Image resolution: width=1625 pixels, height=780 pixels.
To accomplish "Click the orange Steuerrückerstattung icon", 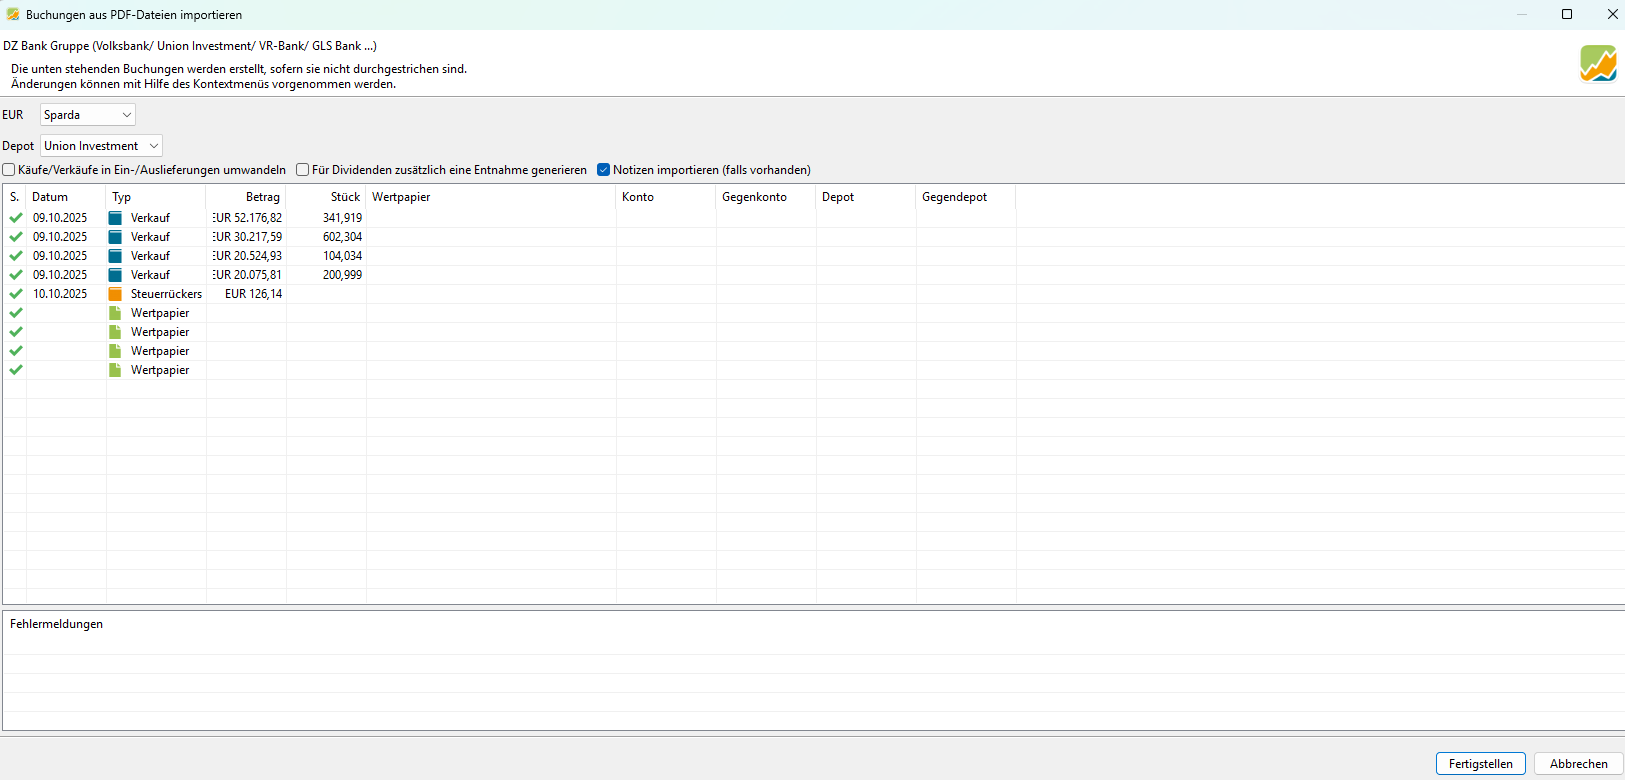I will pos(115,294).
